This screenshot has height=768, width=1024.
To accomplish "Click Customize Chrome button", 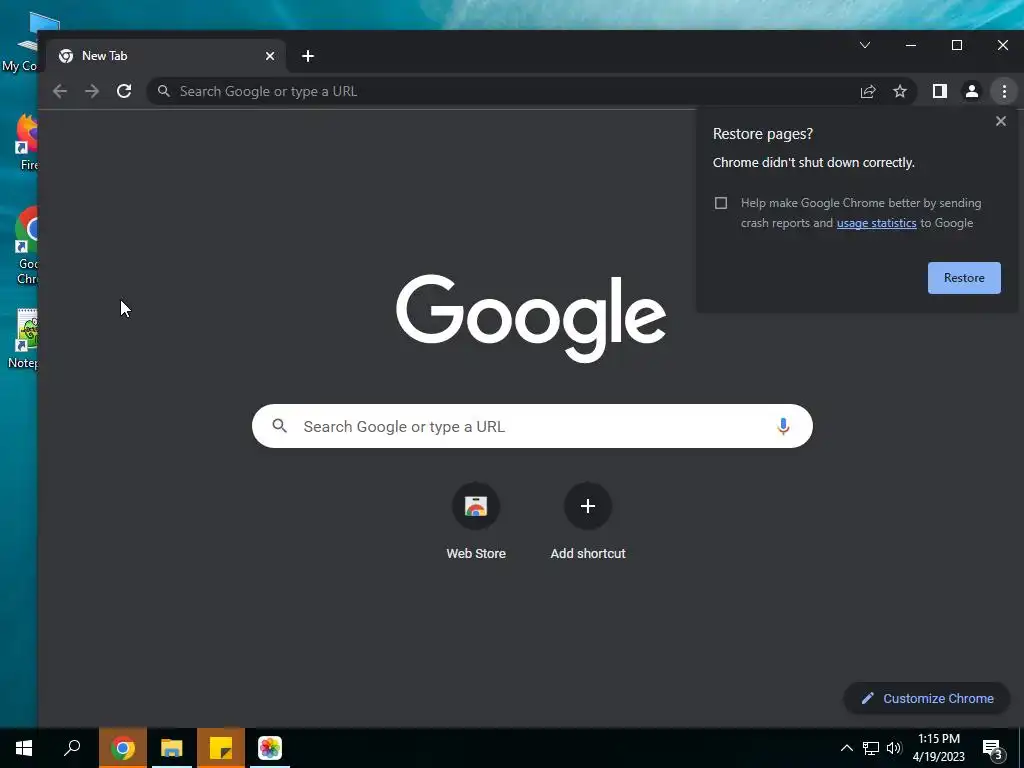I will pos(927,699).
